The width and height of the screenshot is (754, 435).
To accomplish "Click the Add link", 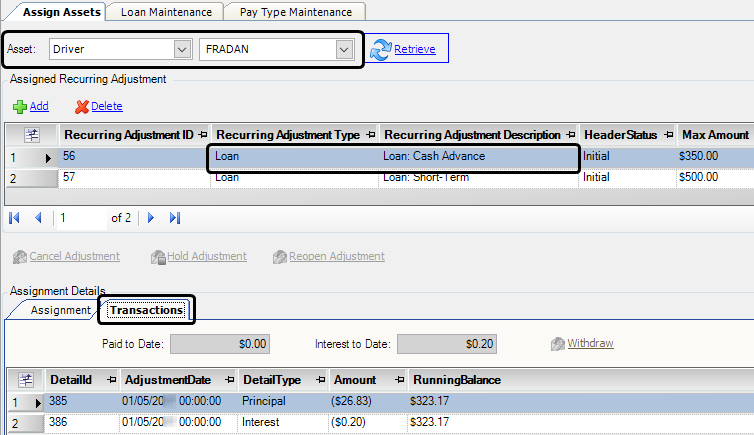I will coord(39,106).
